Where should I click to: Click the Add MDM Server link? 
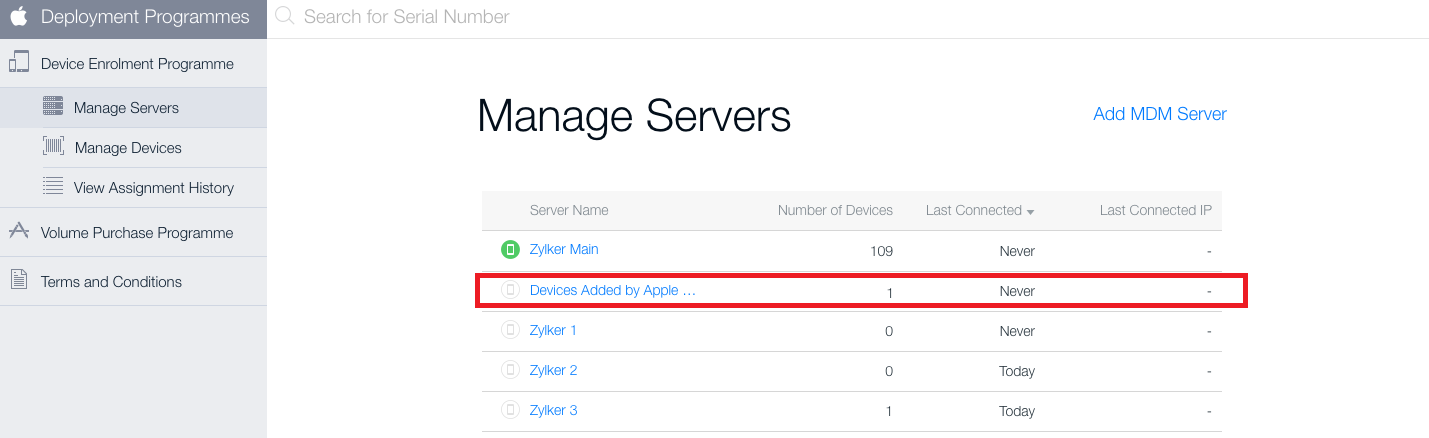[x=1159, y=114]
